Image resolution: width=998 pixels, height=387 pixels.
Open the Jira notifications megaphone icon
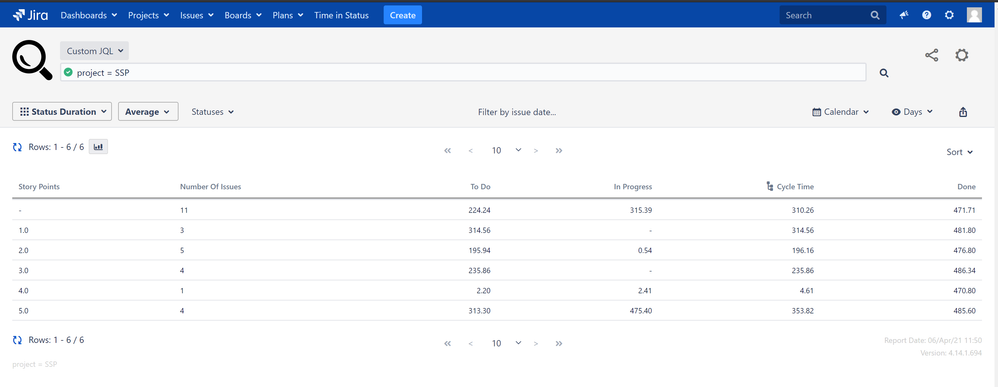click(904, 15)
